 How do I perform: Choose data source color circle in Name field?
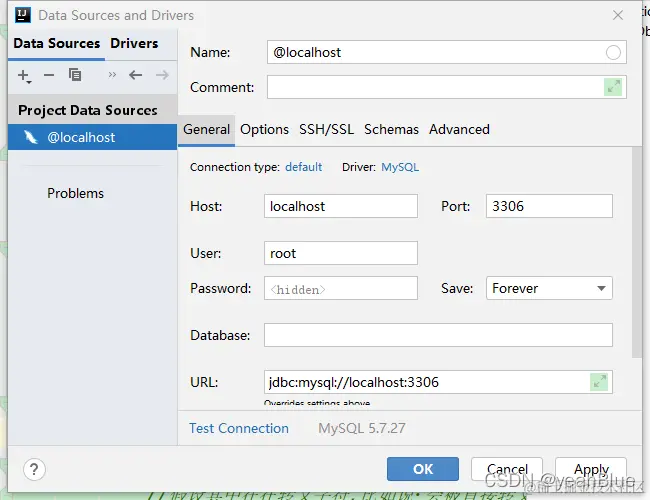(613, 52)
